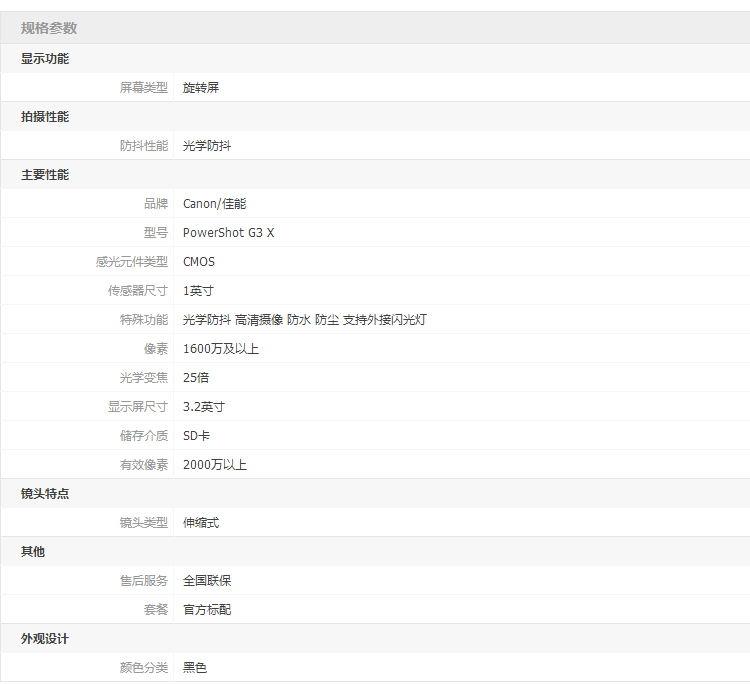750x685 pixels.
Task: Click the 拍摄性能 section heading
Action: 45,117
